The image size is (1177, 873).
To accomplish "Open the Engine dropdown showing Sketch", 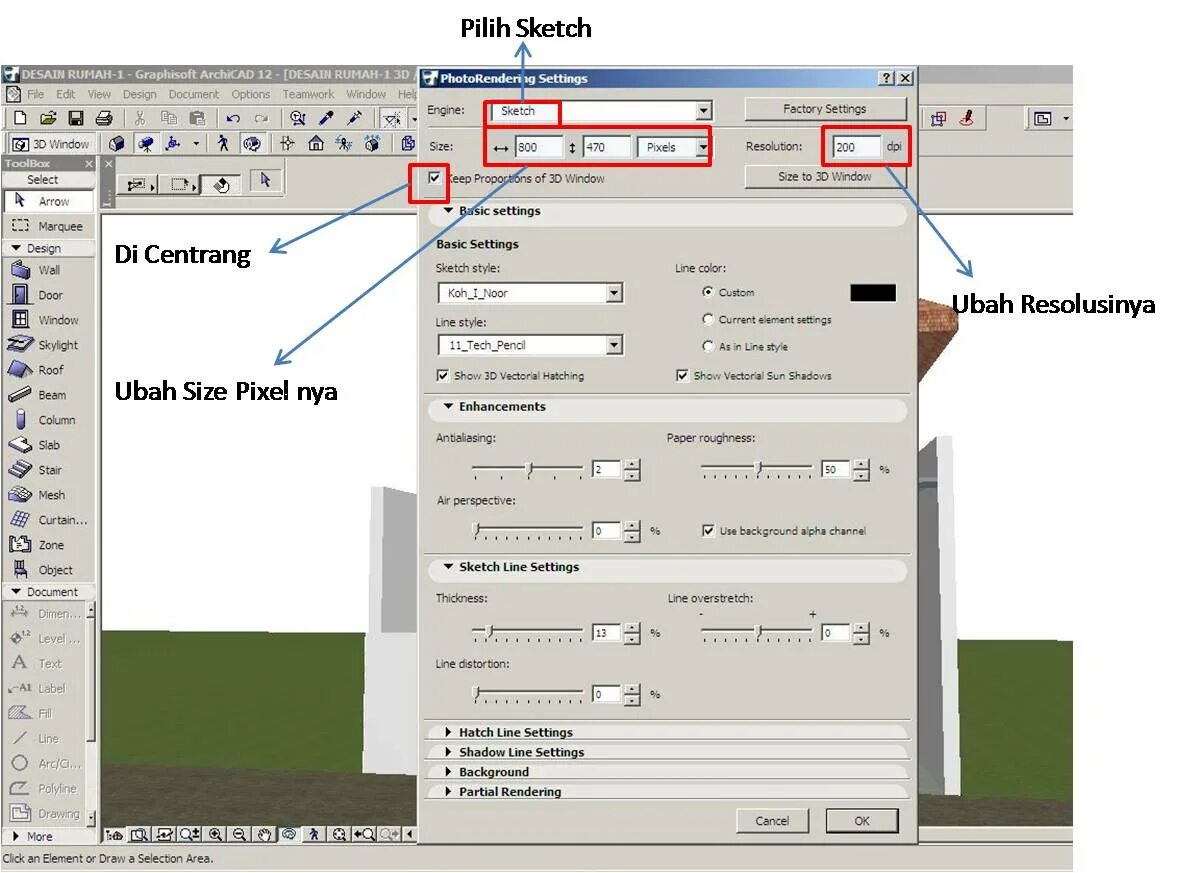I will pos(600,111).
